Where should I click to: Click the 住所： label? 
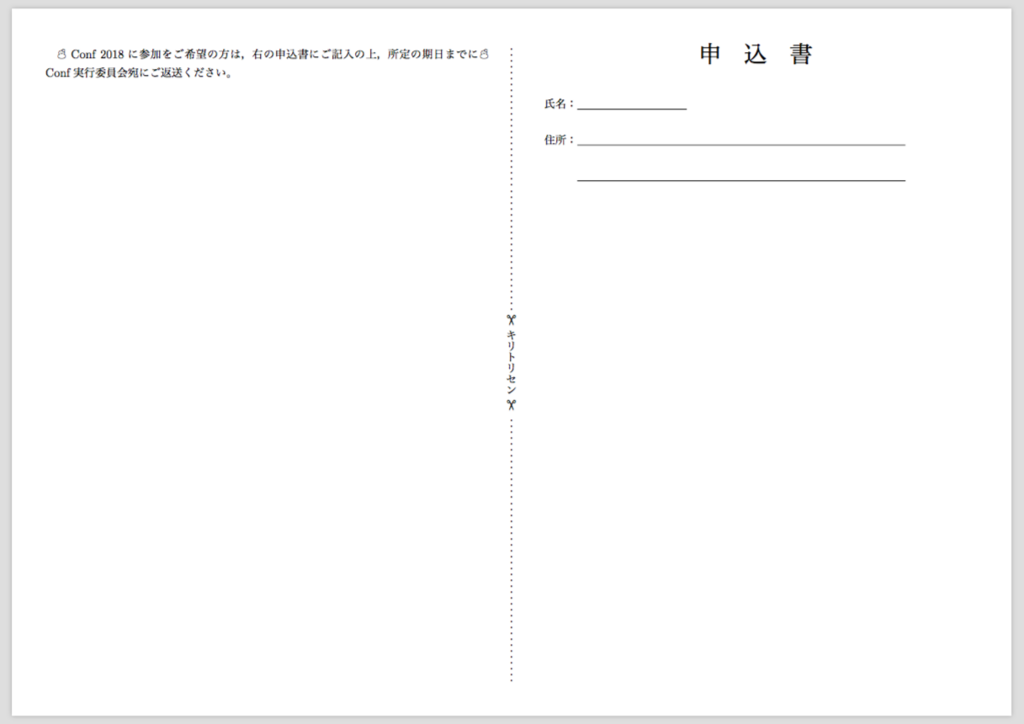pos(559,140)
